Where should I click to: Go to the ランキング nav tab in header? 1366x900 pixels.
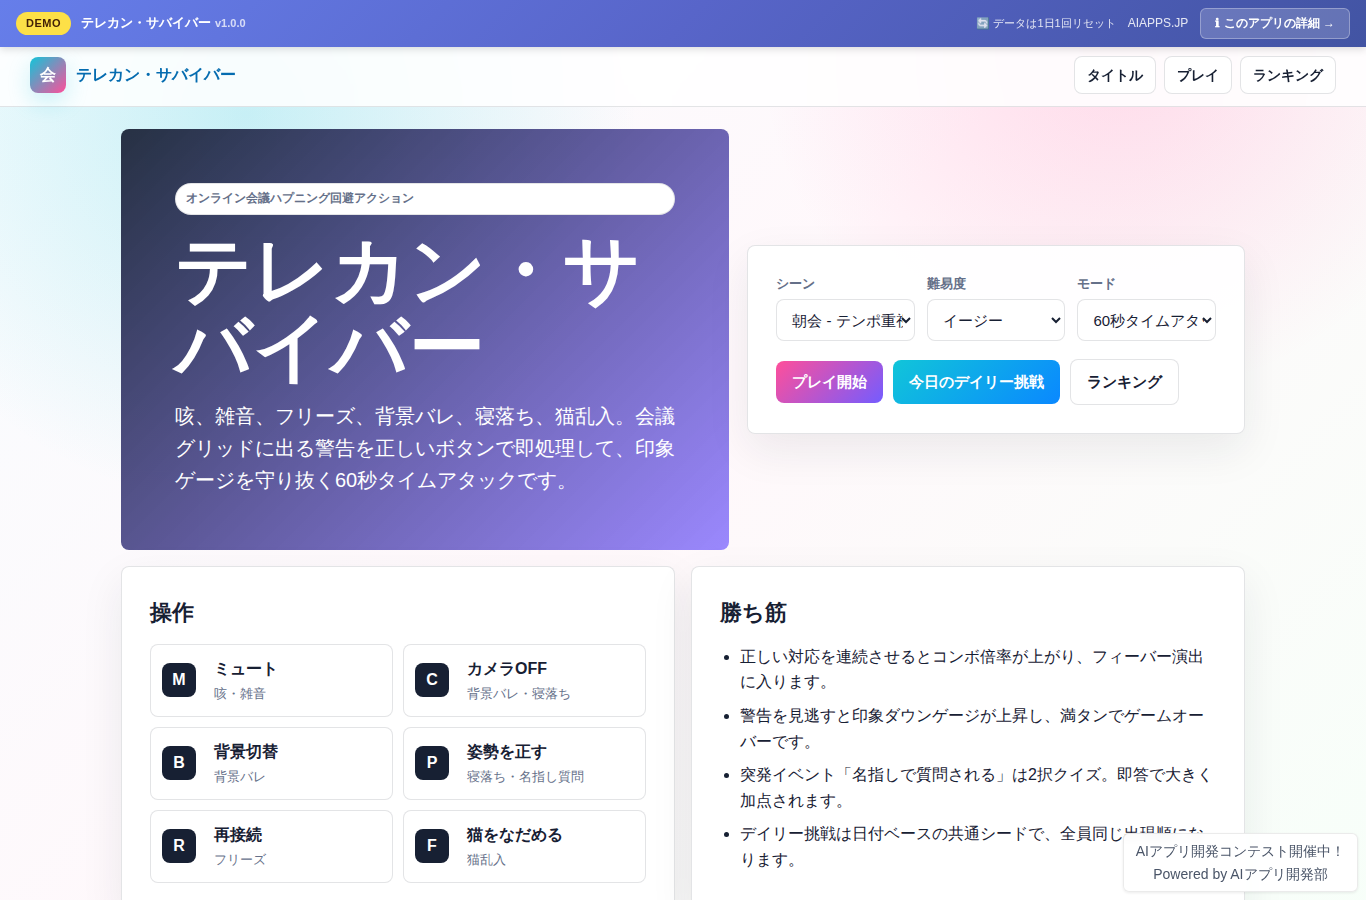coord(1288,75)
